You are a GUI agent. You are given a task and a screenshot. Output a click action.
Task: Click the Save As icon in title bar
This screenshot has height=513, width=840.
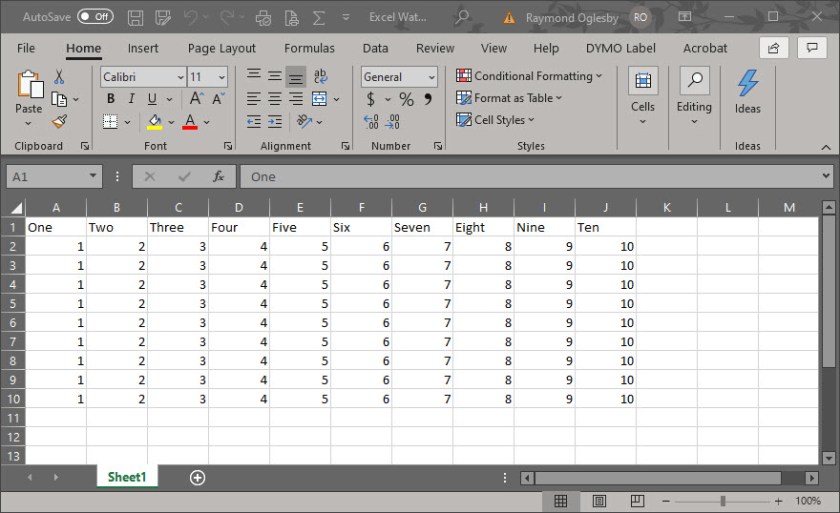pyautogui.click(x=163, y=18)
